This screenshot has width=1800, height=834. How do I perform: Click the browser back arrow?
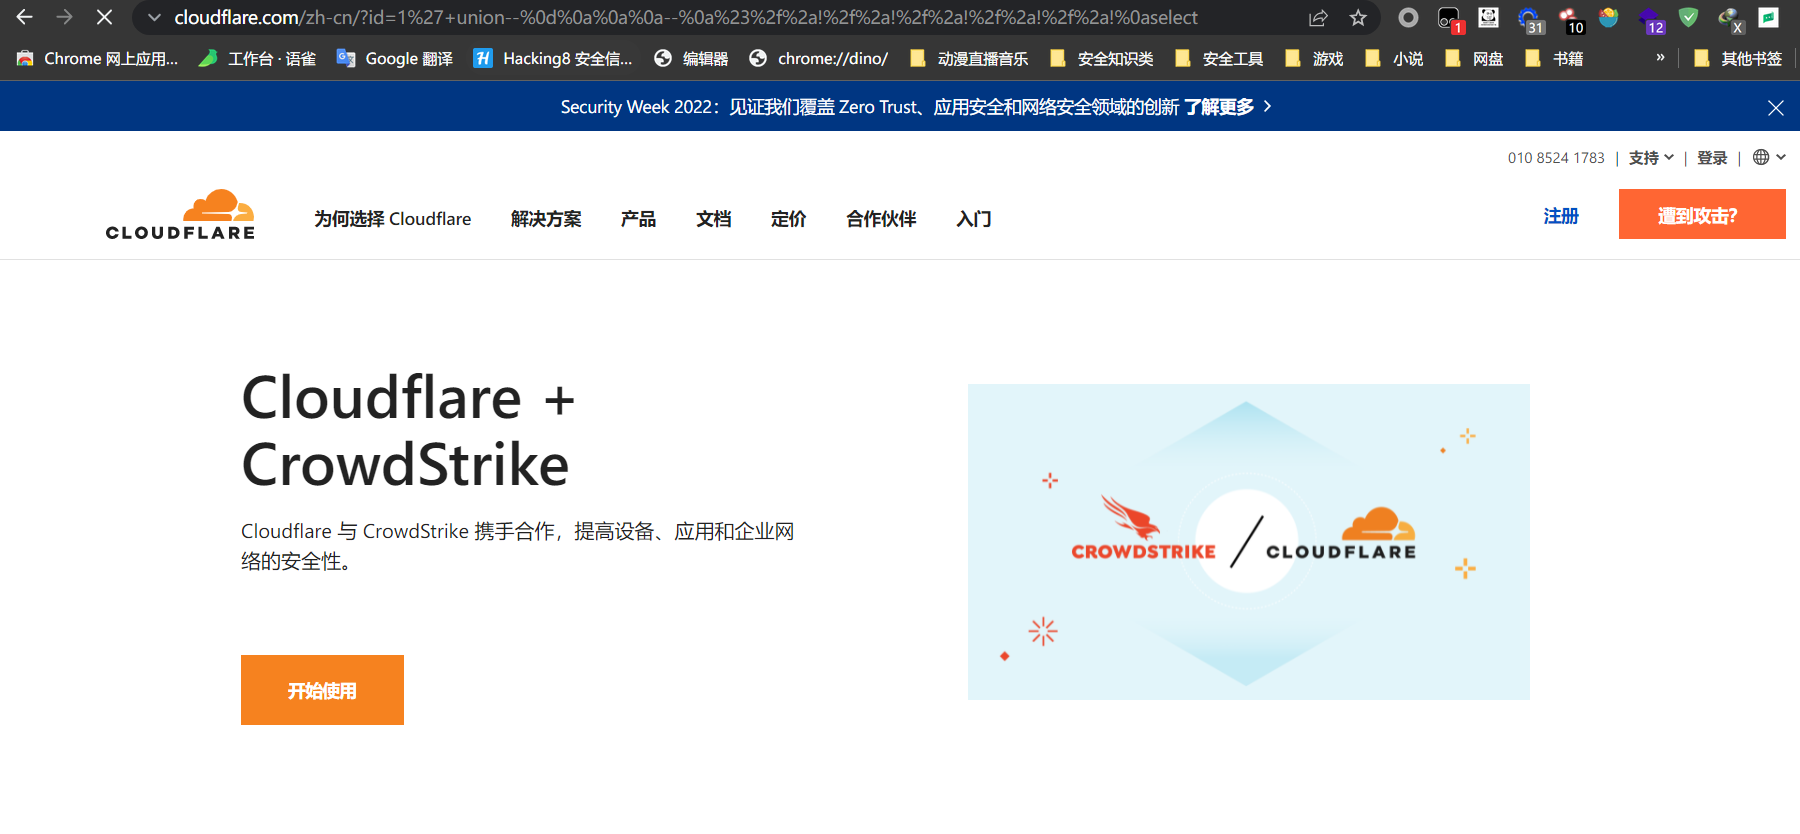[x=25, y=17]
